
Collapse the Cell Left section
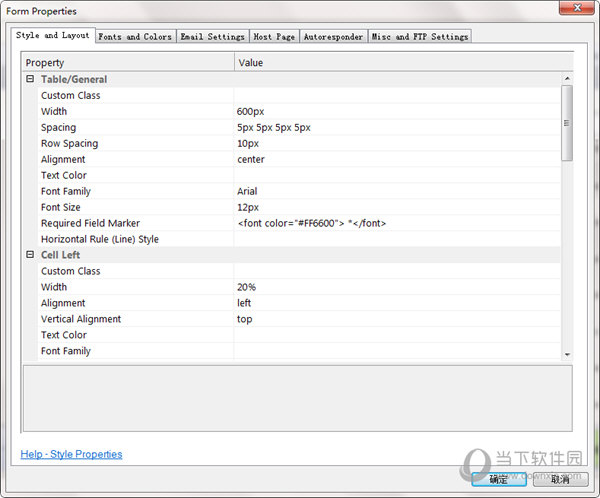point(30,255)
